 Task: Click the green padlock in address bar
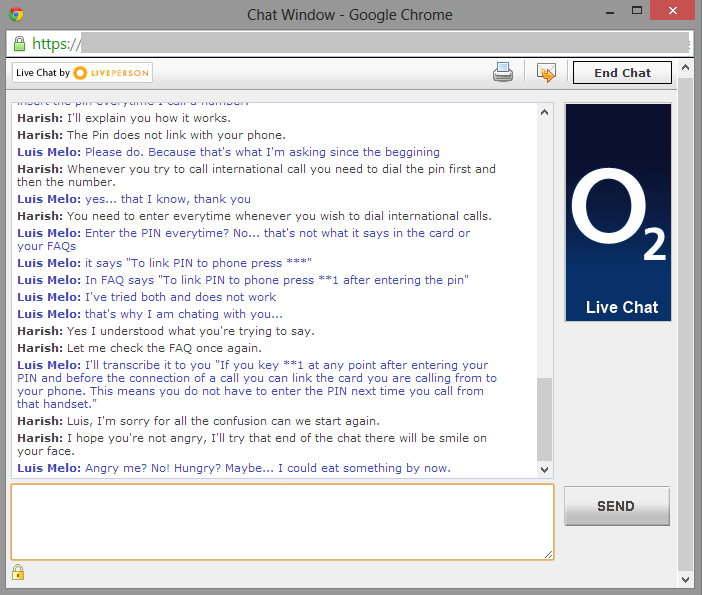(19, 43)
